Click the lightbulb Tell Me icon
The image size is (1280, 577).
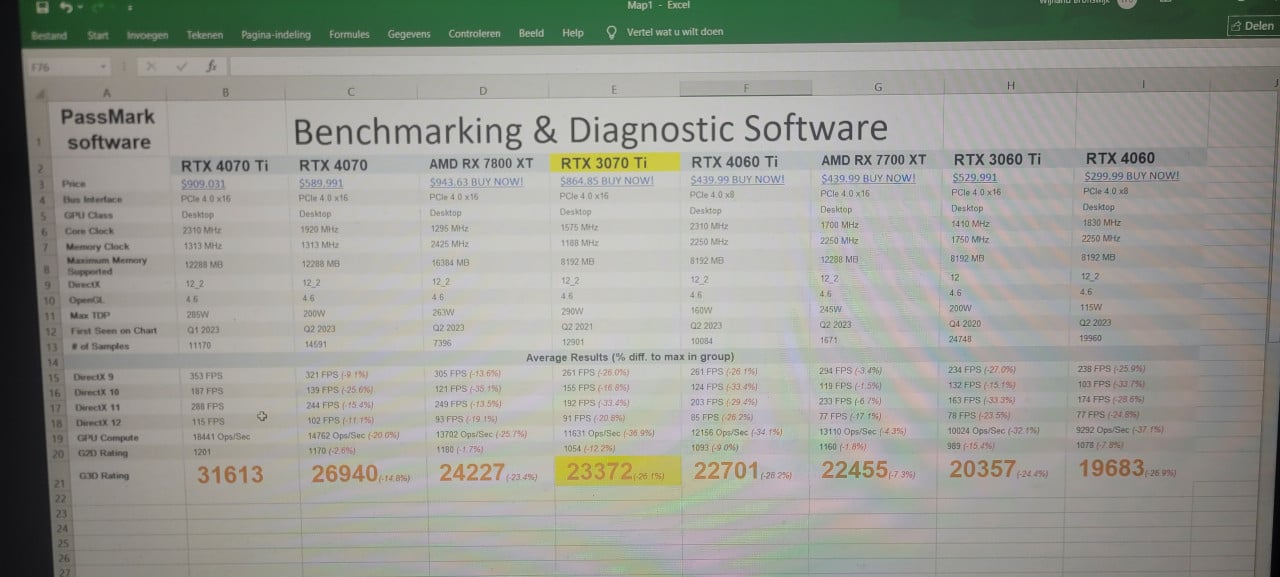coord(611,32)
